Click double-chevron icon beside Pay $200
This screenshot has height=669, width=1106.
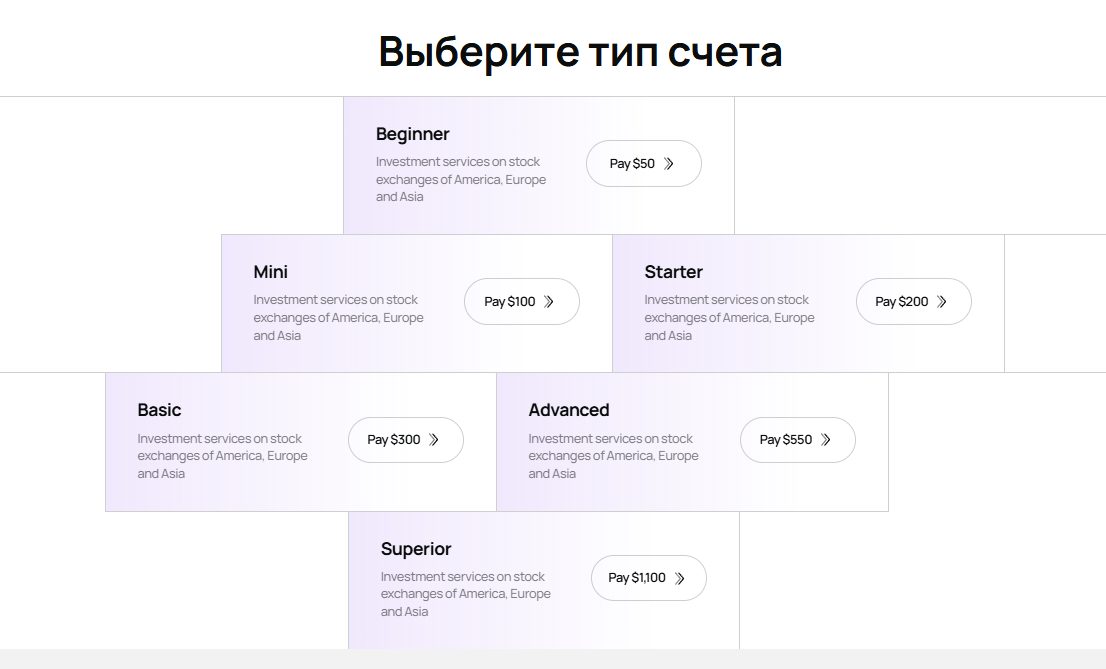pos(941,302)
